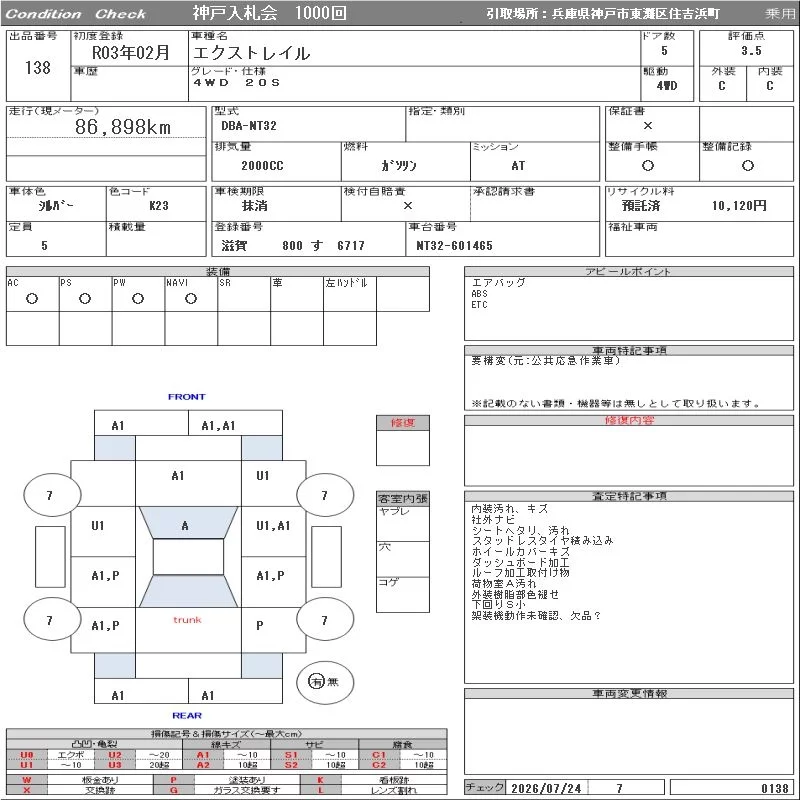The image size is (800, 800).
Task: Click the trunk label in diagram
Action: (x=187, y=620)
